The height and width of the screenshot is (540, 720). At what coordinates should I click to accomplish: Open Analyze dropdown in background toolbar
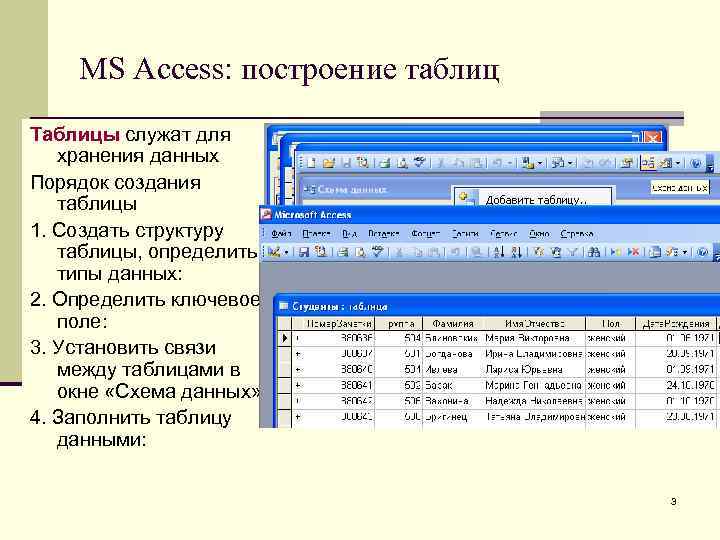pos(569,163)
